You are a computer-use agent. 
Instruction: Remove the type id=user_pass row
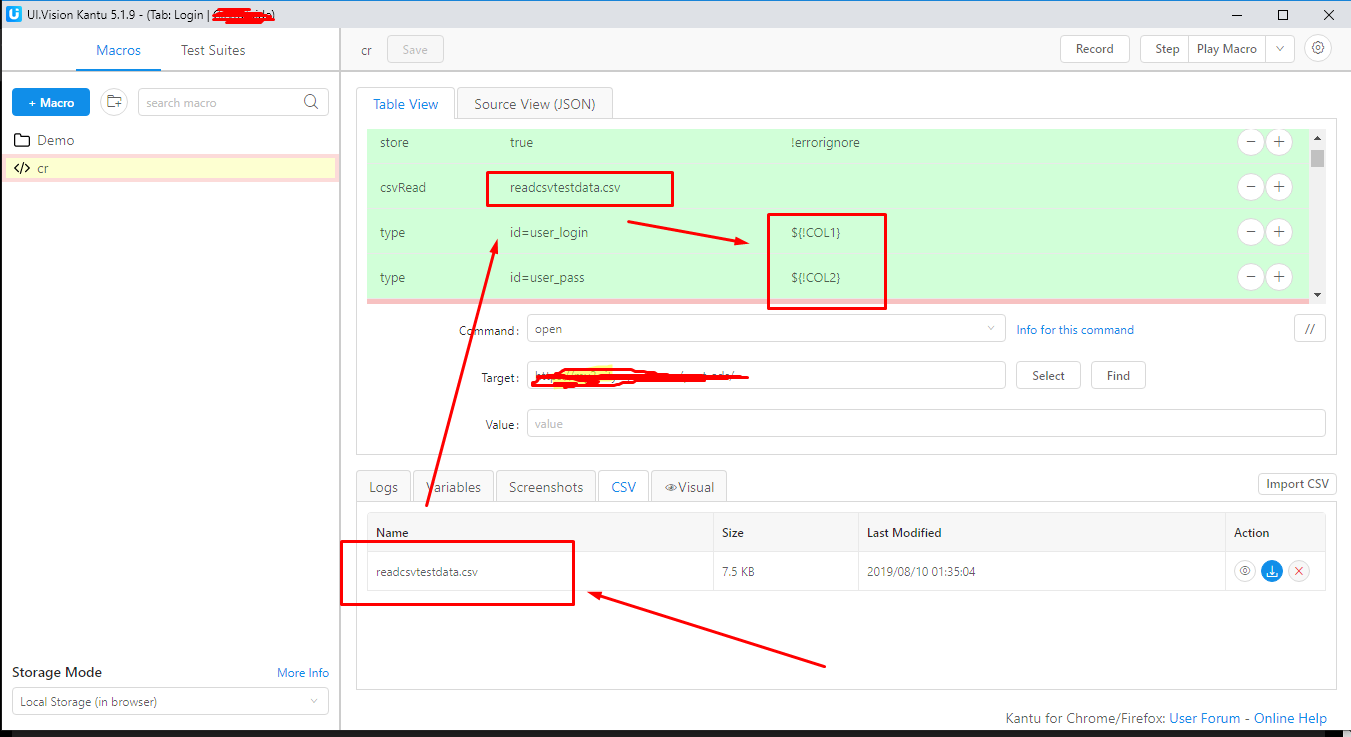click(x=1250, y=277)
